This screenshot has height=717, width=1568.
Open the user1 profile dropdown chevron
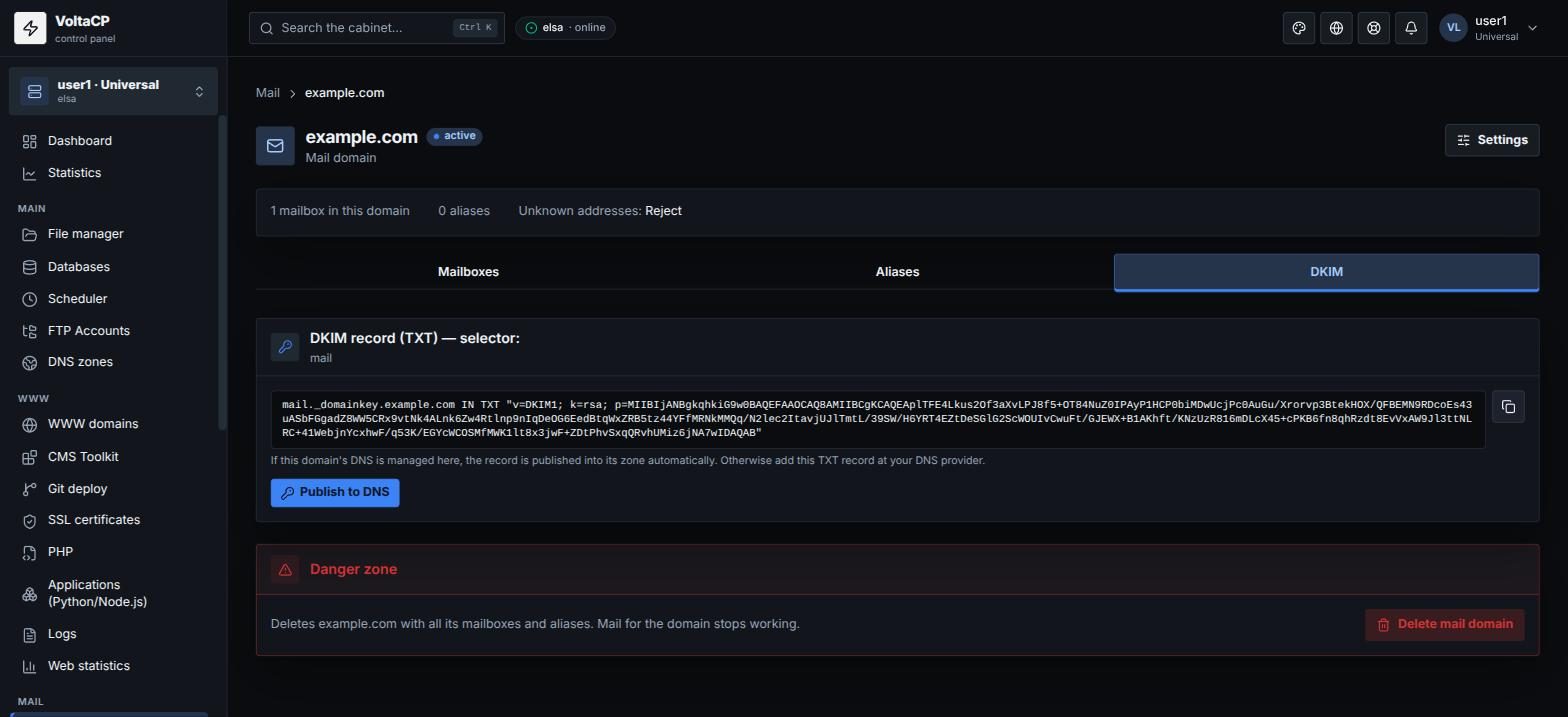(1532, 28)
